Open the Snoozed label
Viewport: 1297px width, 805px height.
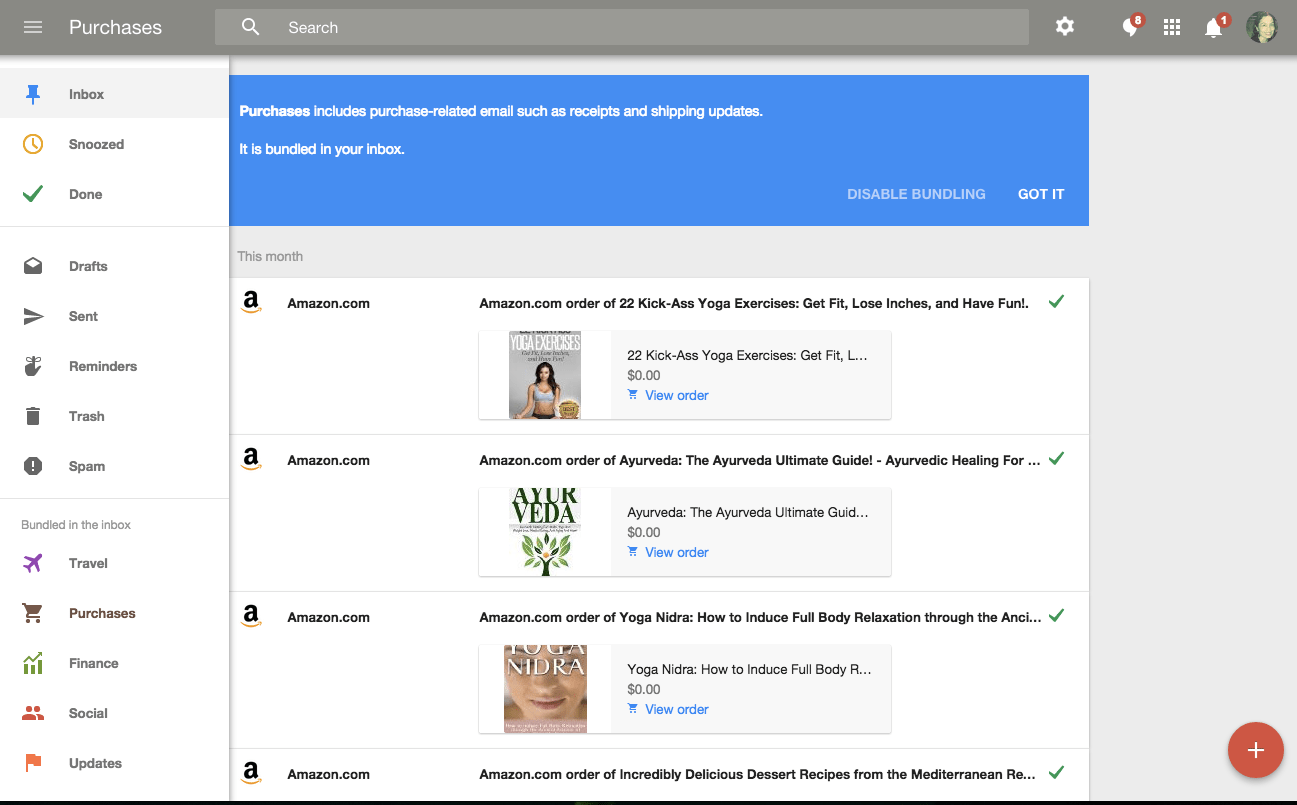click(96, 144)
